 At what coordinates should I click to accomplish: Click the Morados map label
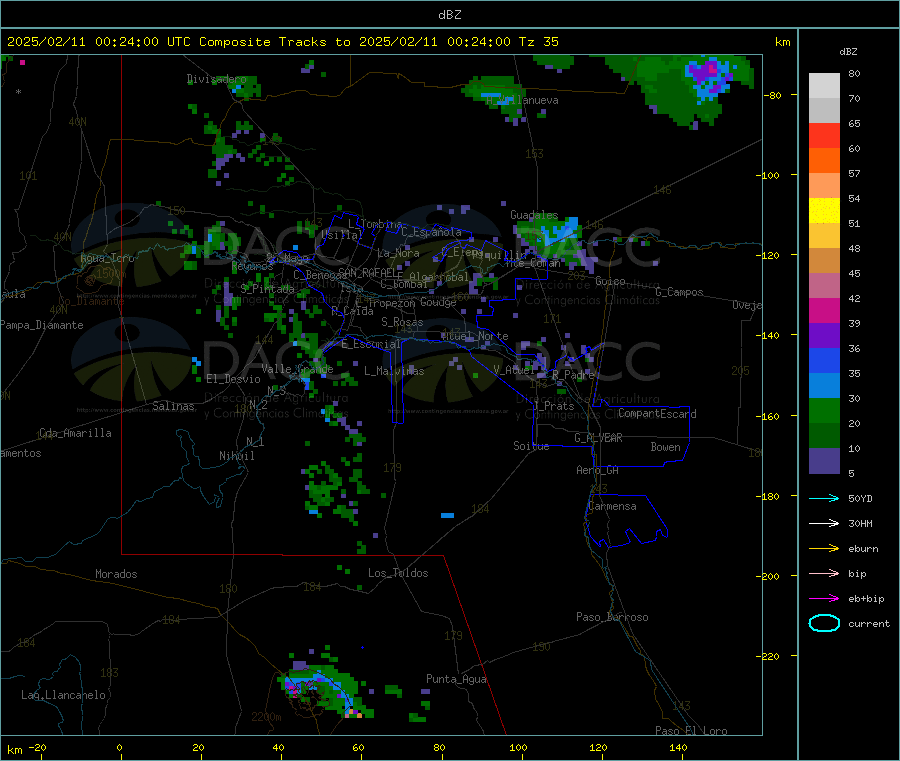click(116, 574)
